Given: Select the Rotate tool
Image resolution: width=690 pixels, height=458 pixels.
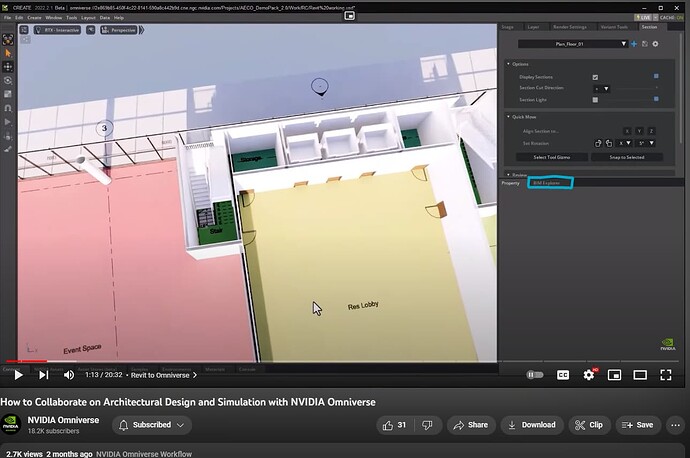Looking at the screenshot, I should point(8,81).
